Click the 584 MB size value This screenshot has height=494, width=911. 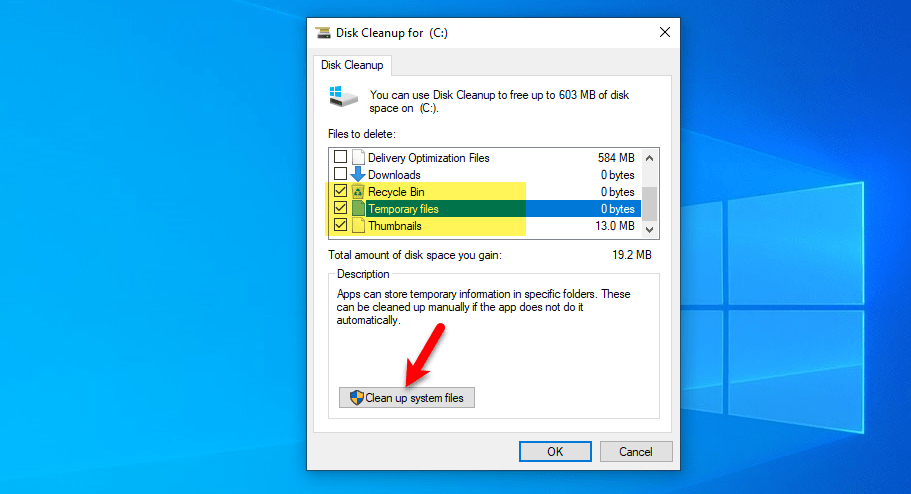click(x=616, y=157)
